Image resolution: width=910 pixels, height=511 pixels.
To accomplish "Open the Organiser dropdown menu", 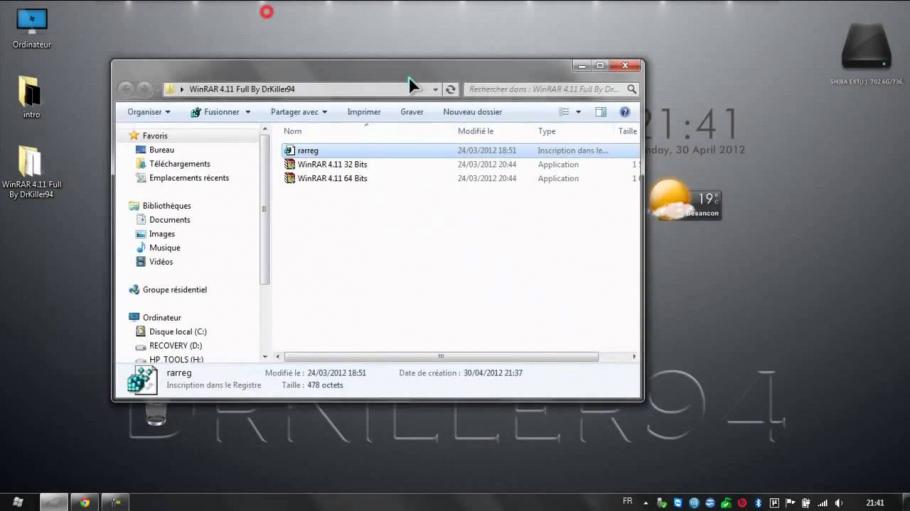I will (x=149, y=111).
